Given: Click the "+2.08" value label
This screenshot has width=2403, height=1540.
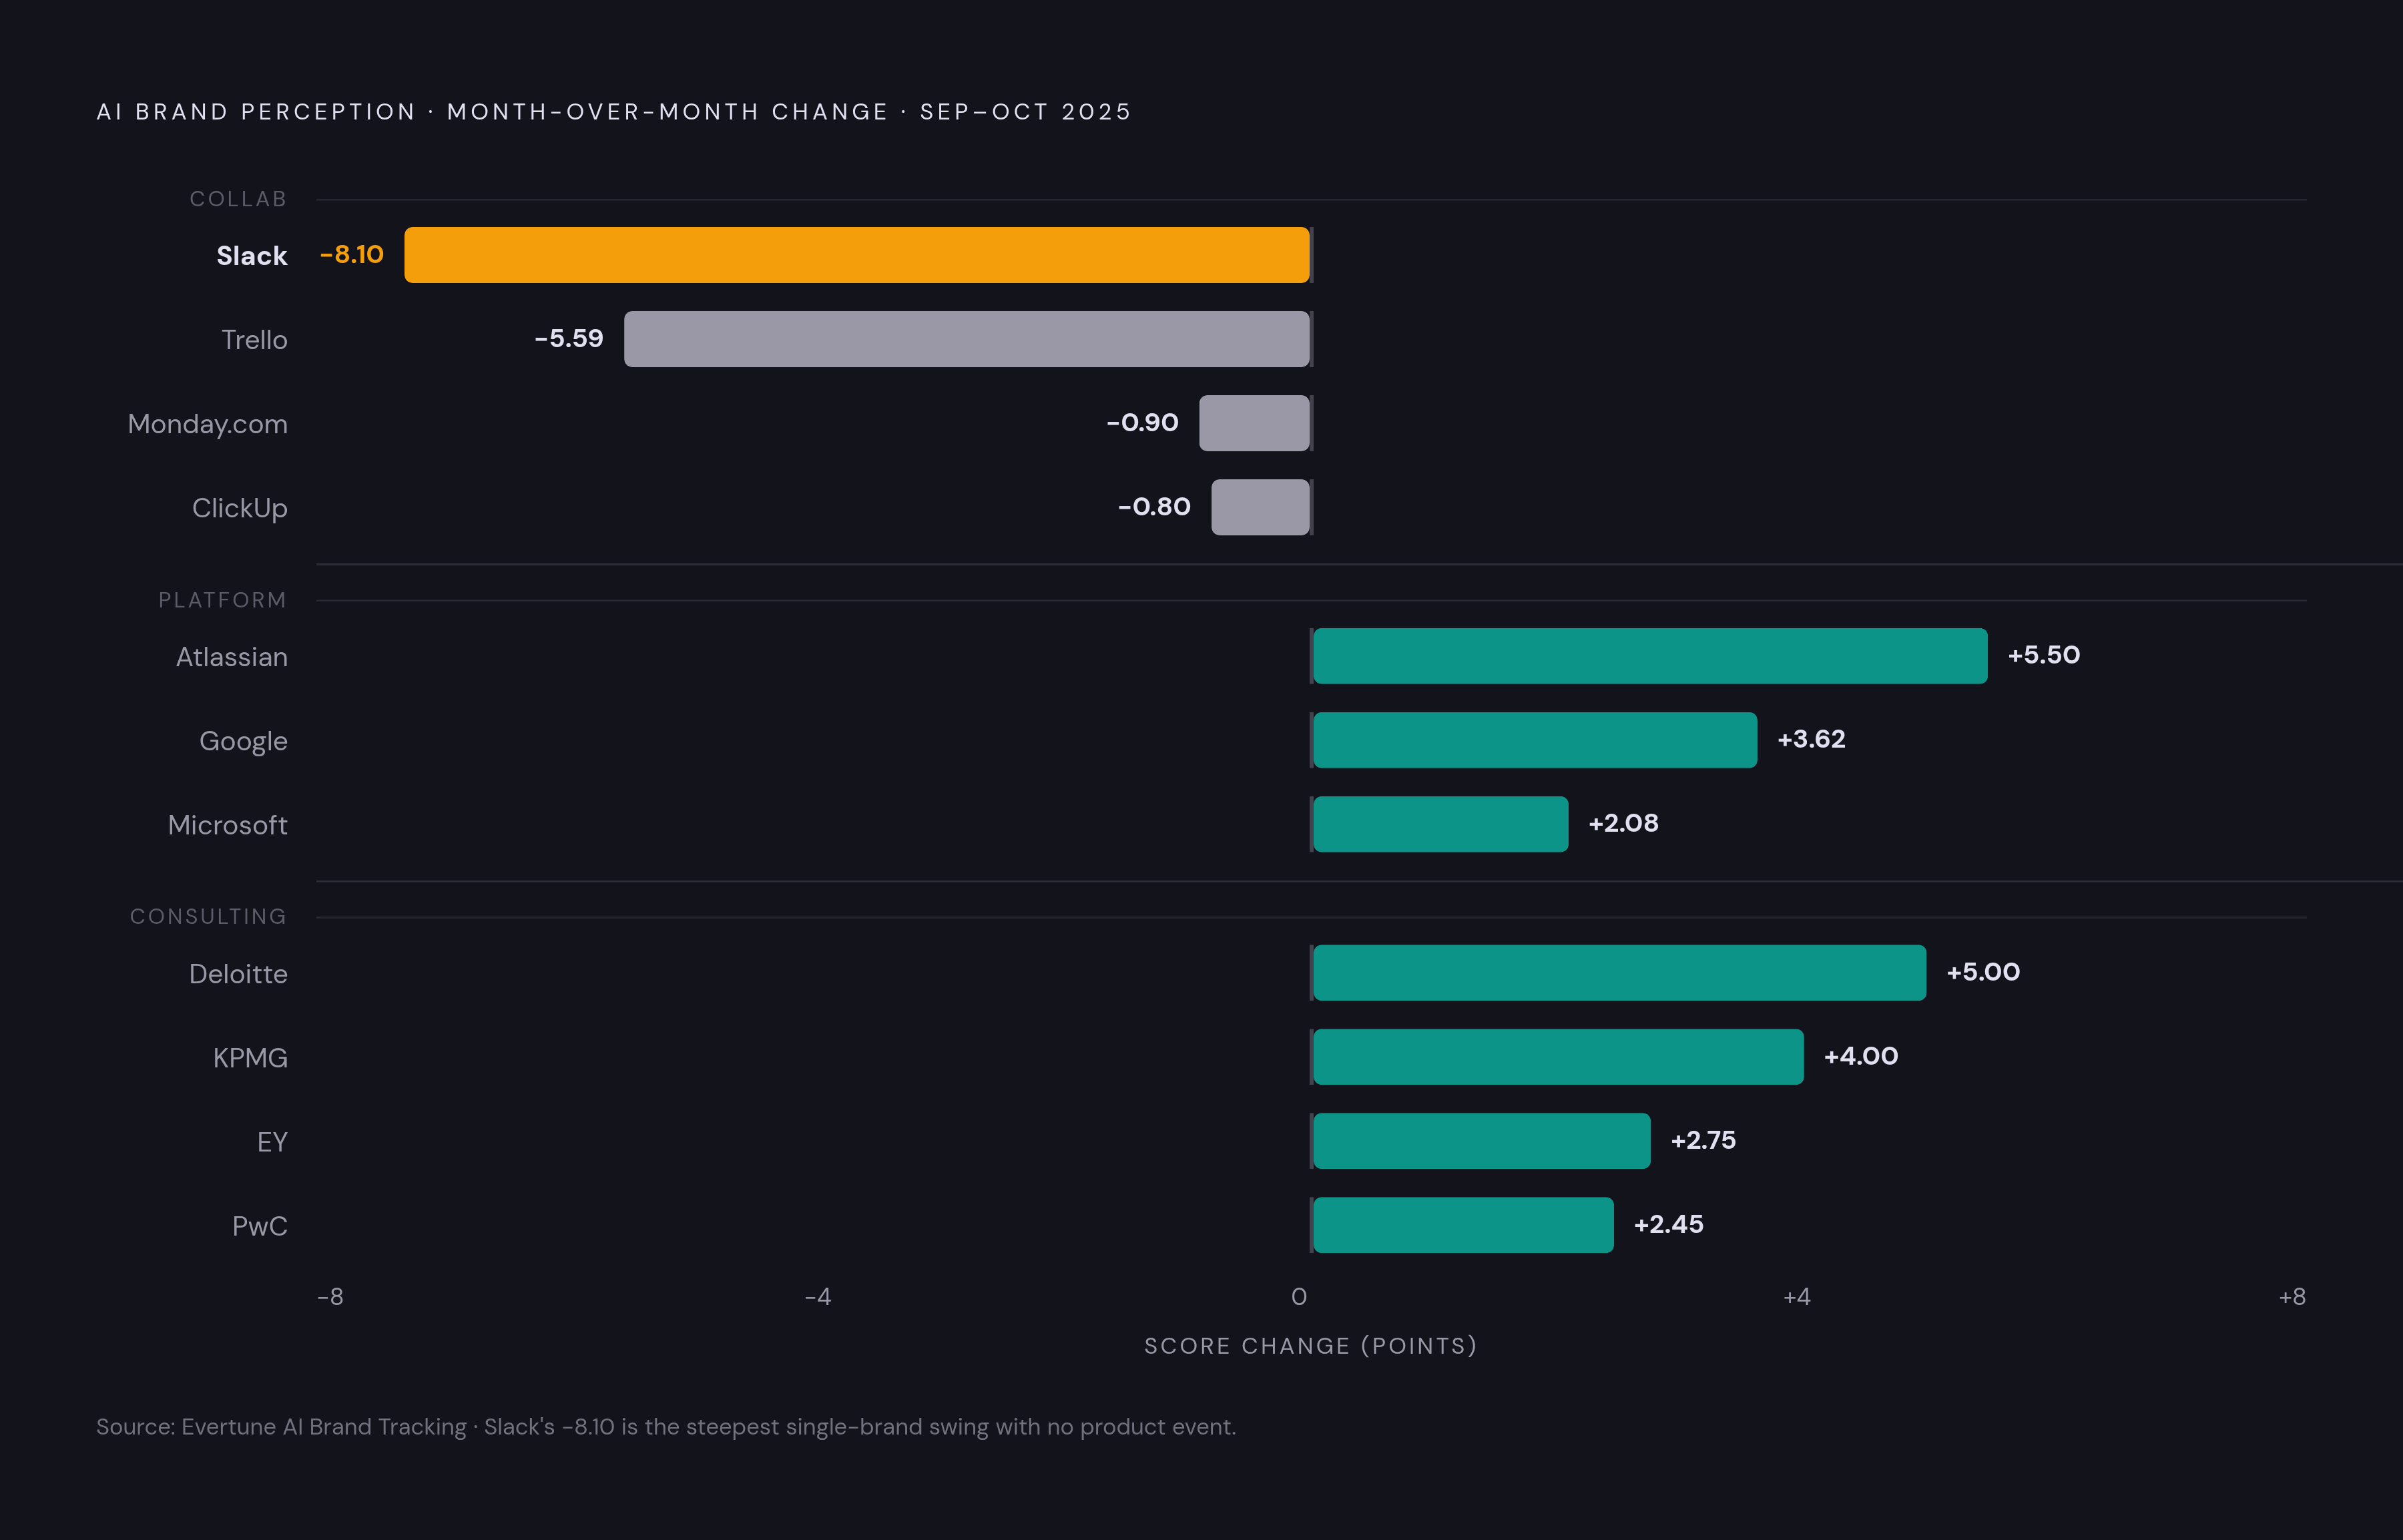Looking at the screenshot, I should 1624,823.
